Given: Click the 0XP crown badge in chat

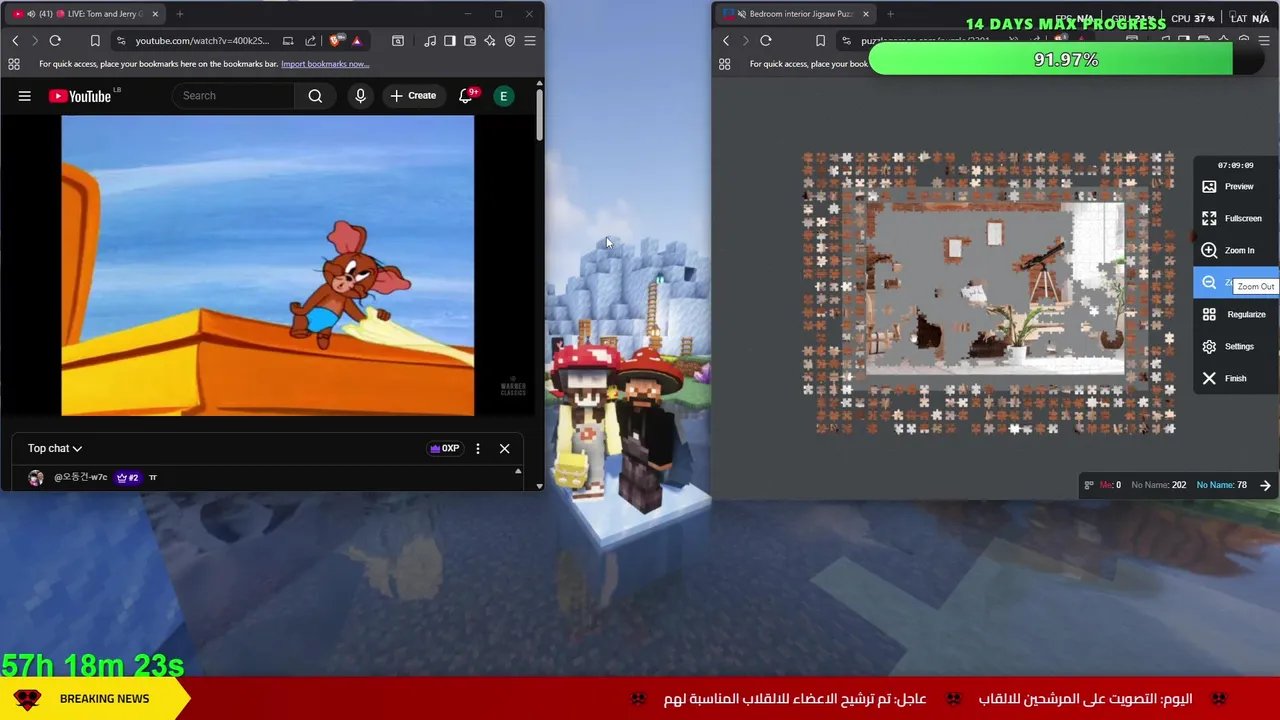Looking at the screenshot, I should [x=444, y=448].
